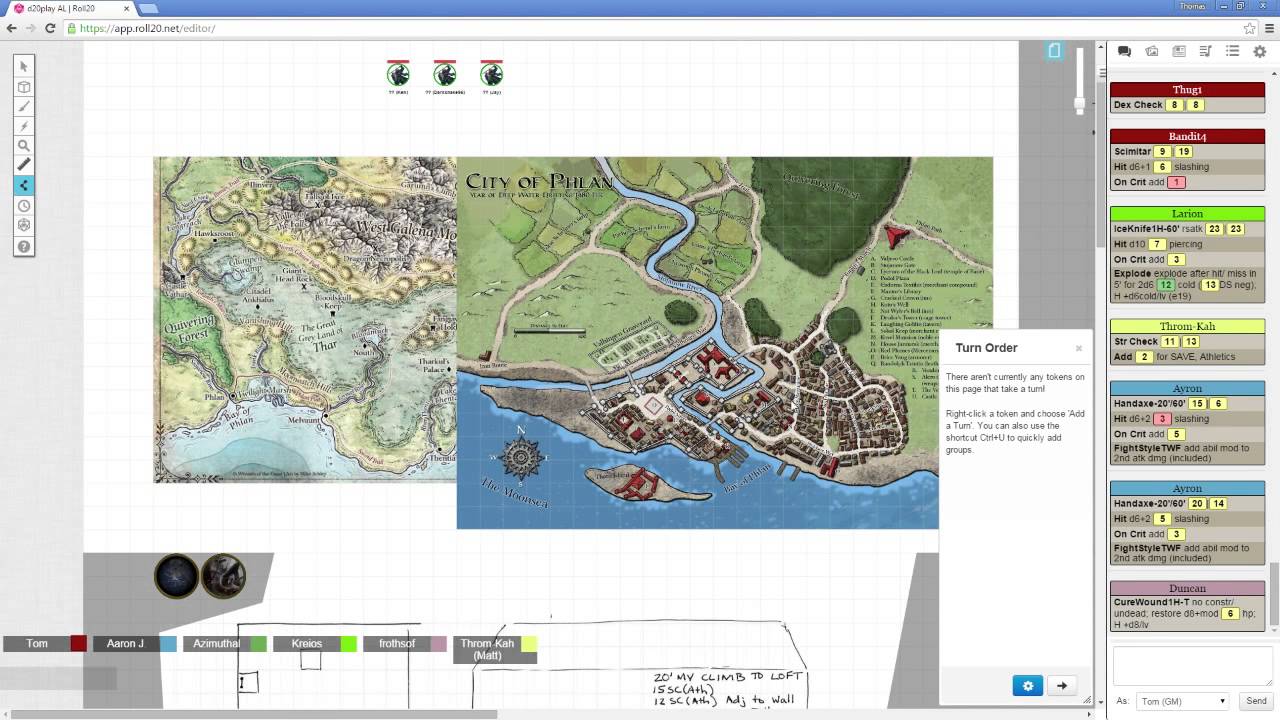Viewport: 1280px width, 720px height.
Task: Click the dark blue orb token
Action: [176, 577]
